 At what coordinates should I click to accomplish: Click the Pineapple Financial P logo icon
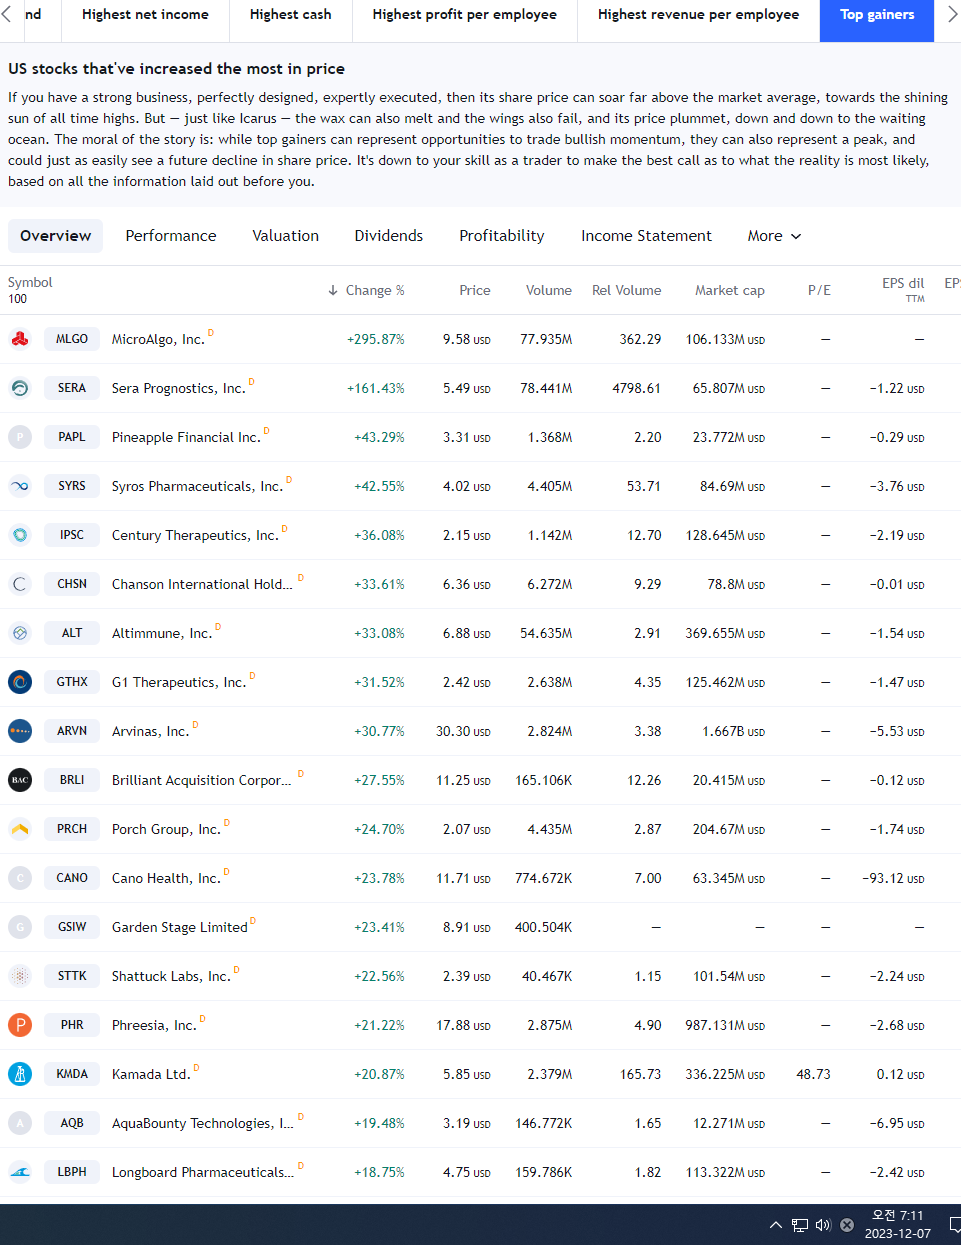(20, 437)
